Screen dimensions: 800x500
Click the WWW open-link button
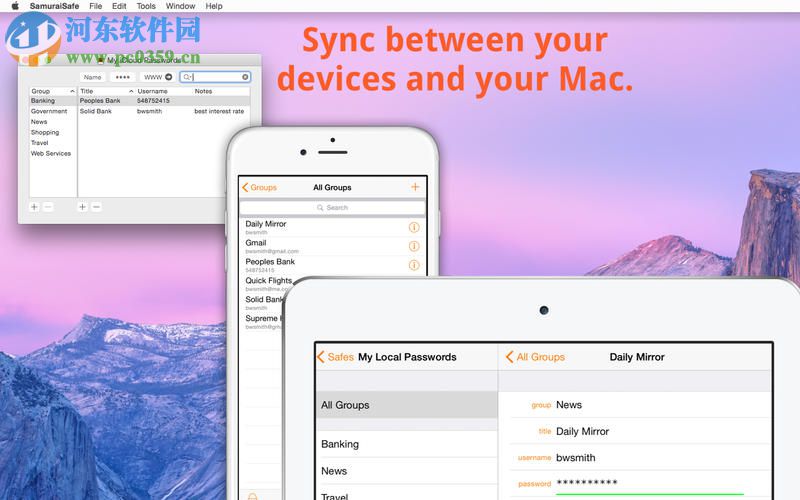tap(158, 77)
